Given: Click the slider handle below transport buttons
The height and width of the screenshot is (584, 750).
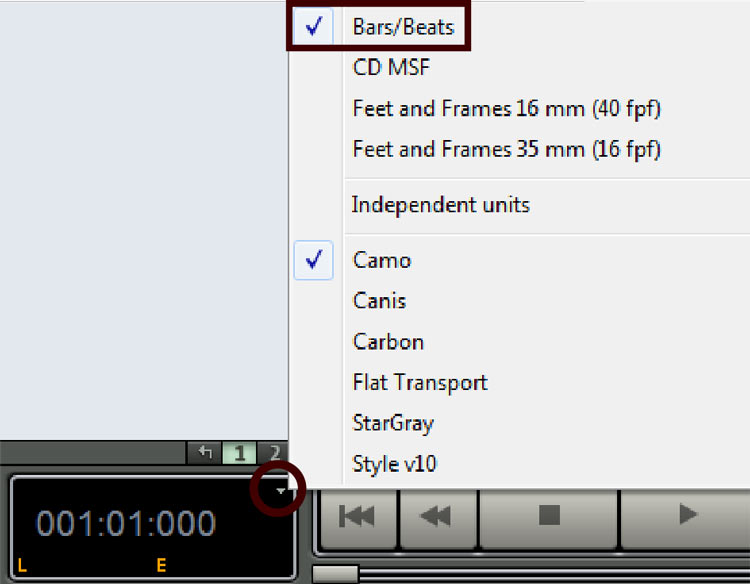Looking at the screenshot, I should [335, 574].
